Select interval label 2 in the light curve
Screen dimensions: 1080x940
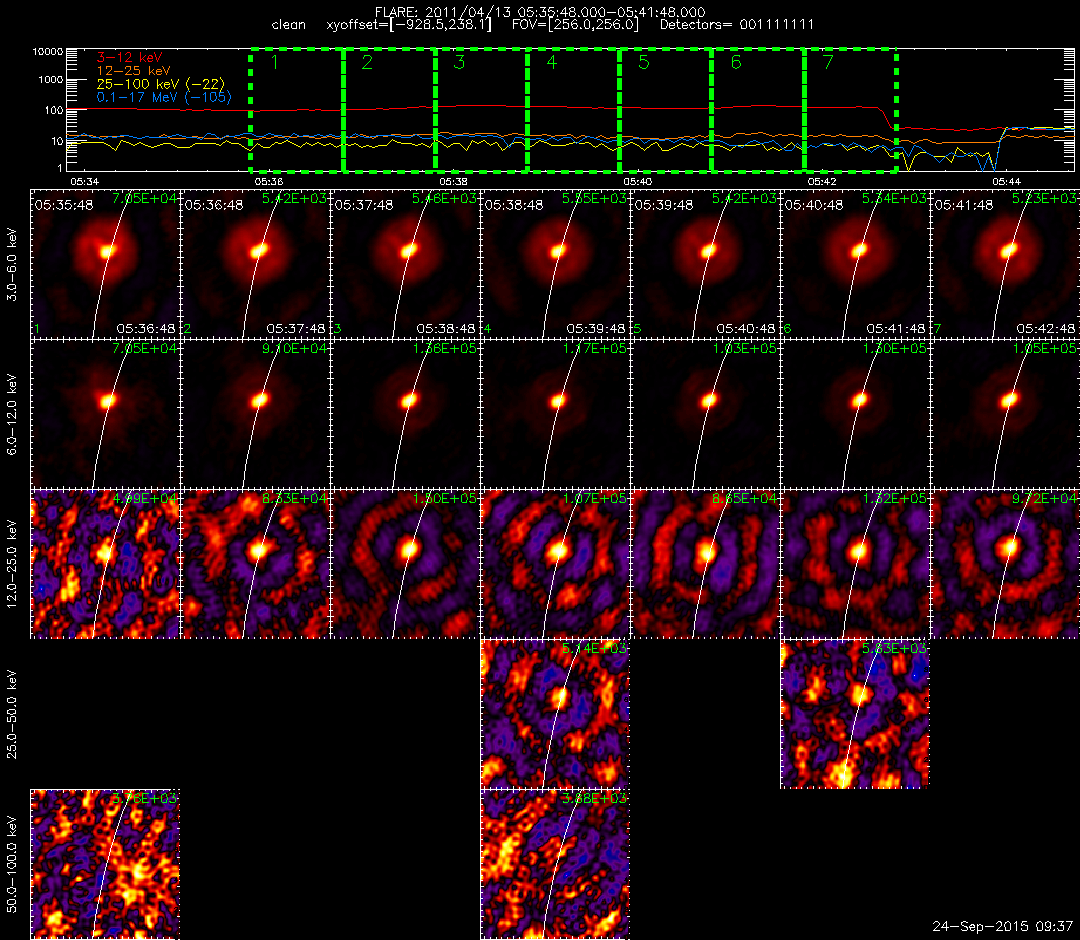point(367,62)
